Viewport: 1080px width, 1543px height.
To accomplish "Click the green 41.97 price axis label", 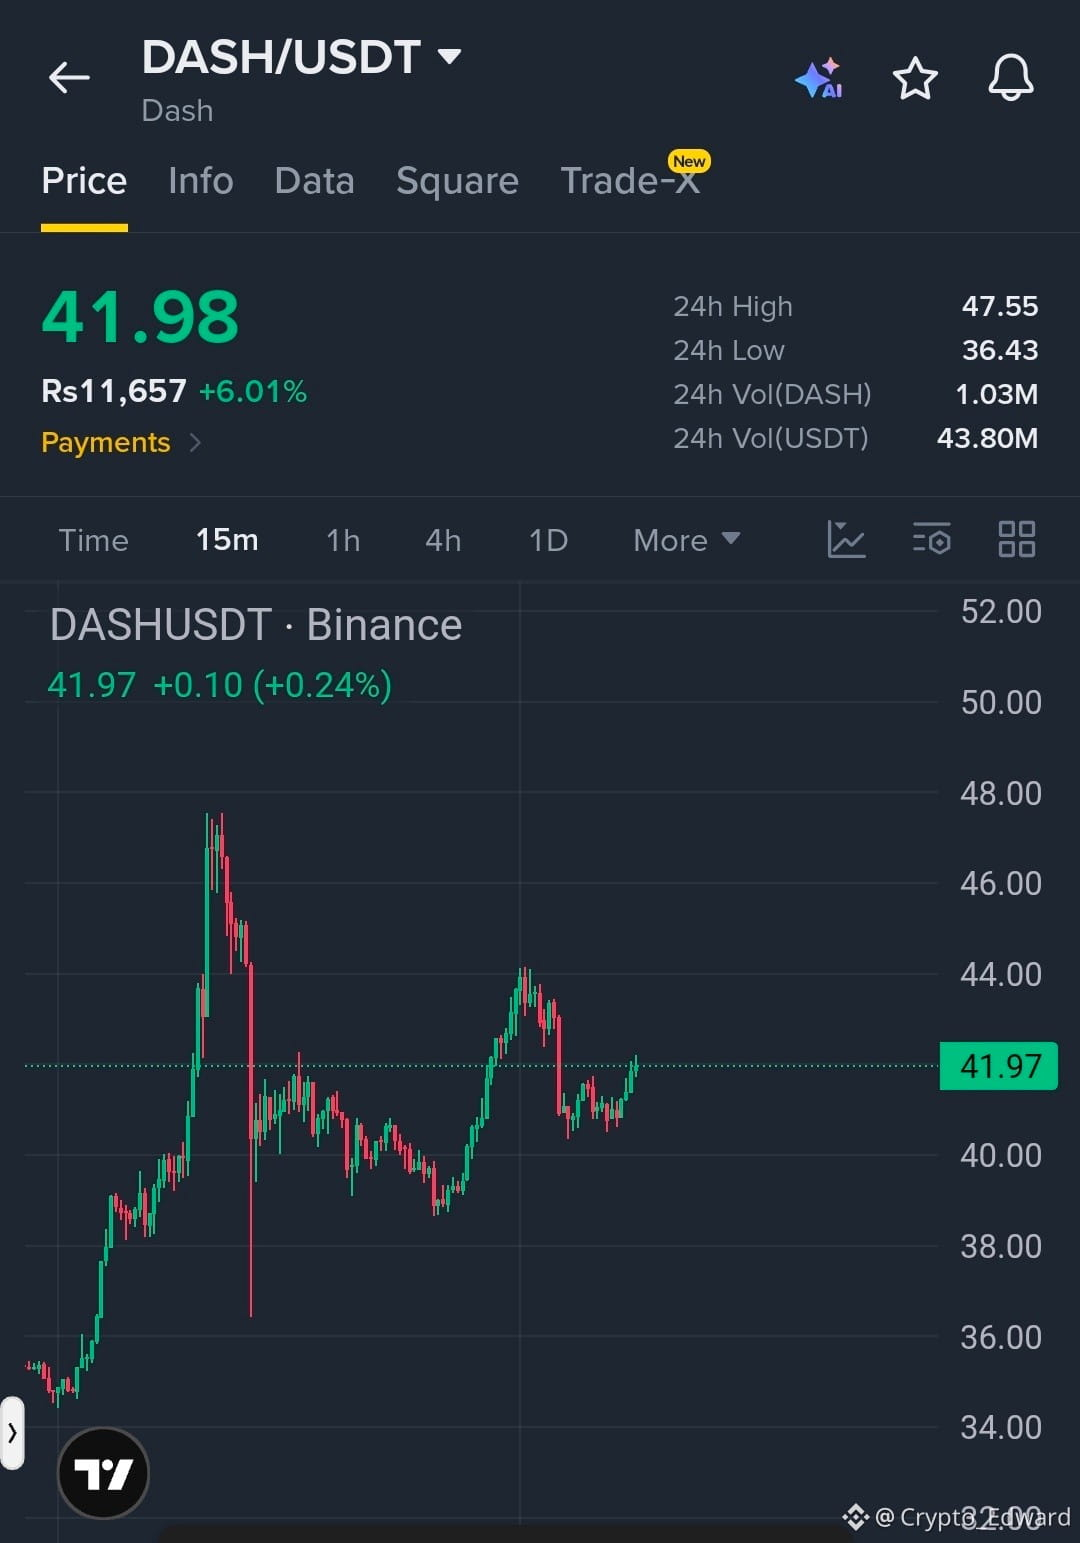I will (999, 1066).
